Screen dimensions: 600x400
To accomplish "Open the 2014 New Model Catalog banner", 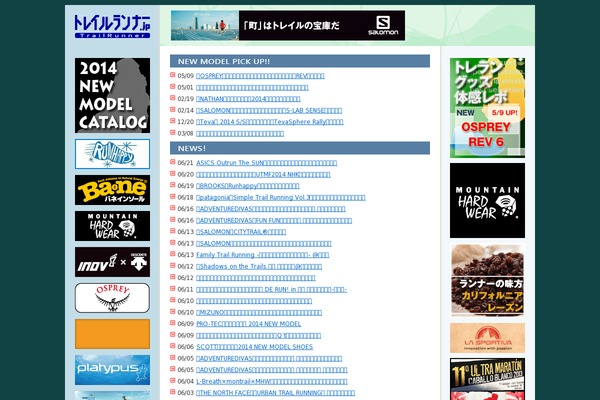I will [x=112, y=95].
